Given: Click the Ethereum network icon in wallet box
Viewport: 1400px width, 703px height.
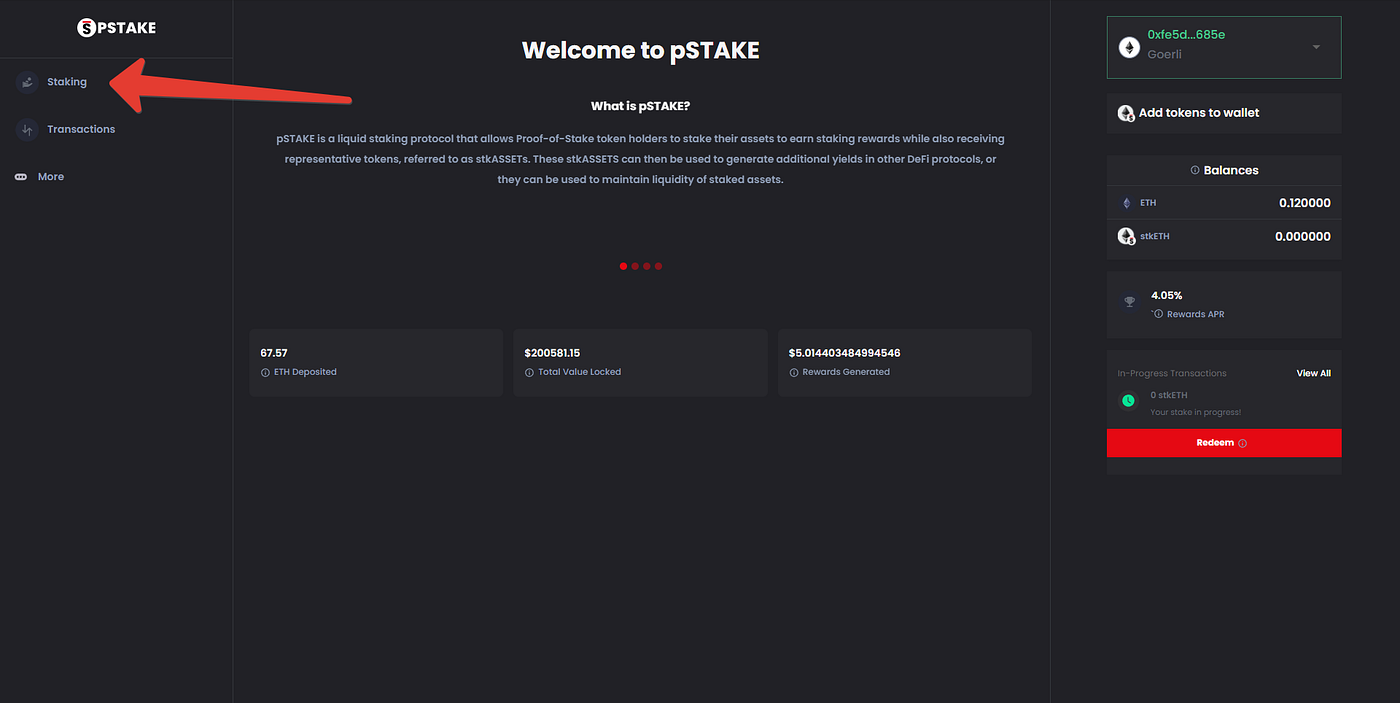Looking at the screenshot, I should 1129,47.
